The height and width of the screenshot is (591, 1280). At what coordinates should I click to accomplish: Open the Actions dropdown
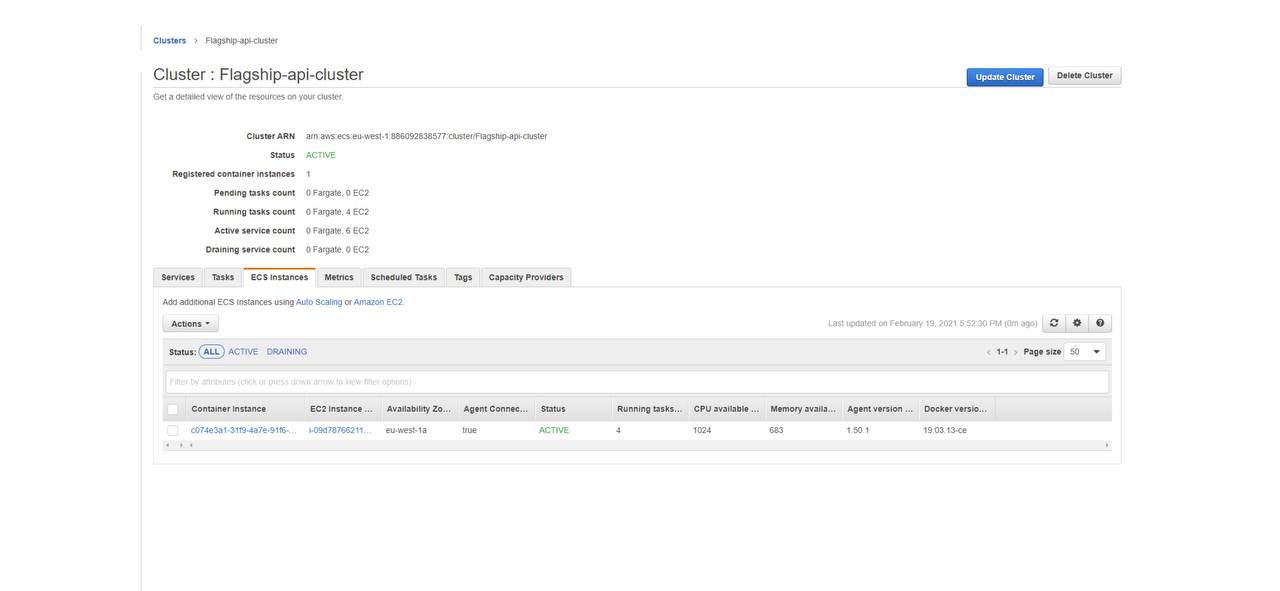tap(190, 324)
